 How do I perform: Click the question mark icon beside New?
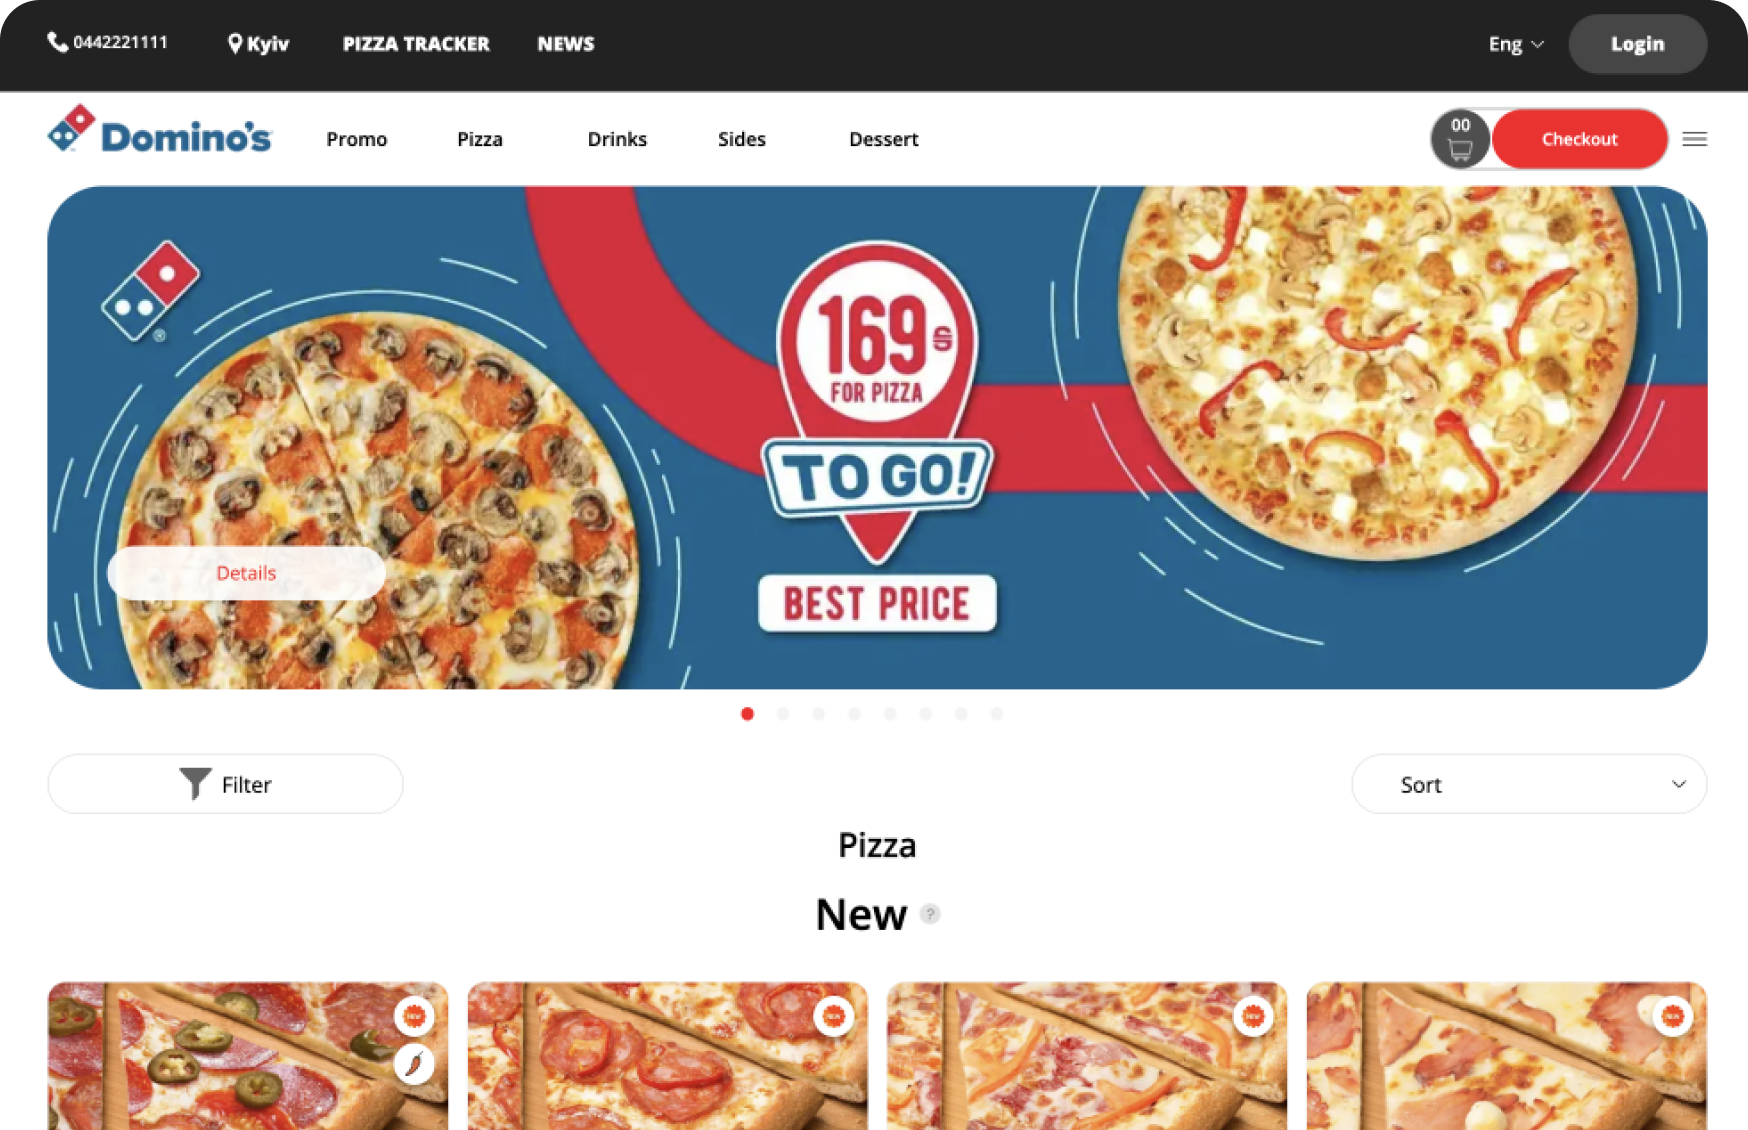pos(930,914)
